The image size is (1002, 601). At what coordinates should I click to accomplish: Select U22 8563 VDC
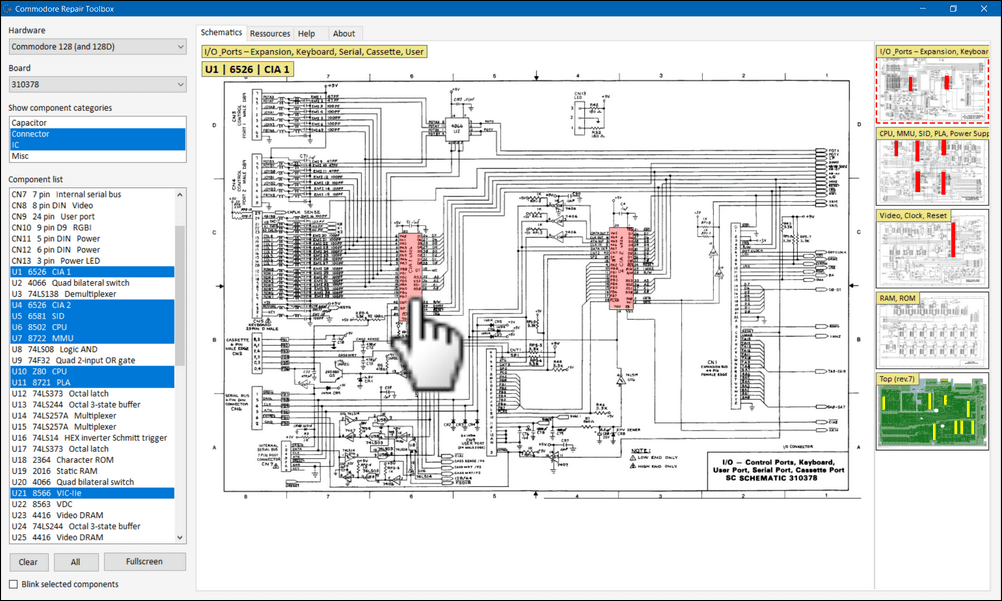[x=92, y=504]
